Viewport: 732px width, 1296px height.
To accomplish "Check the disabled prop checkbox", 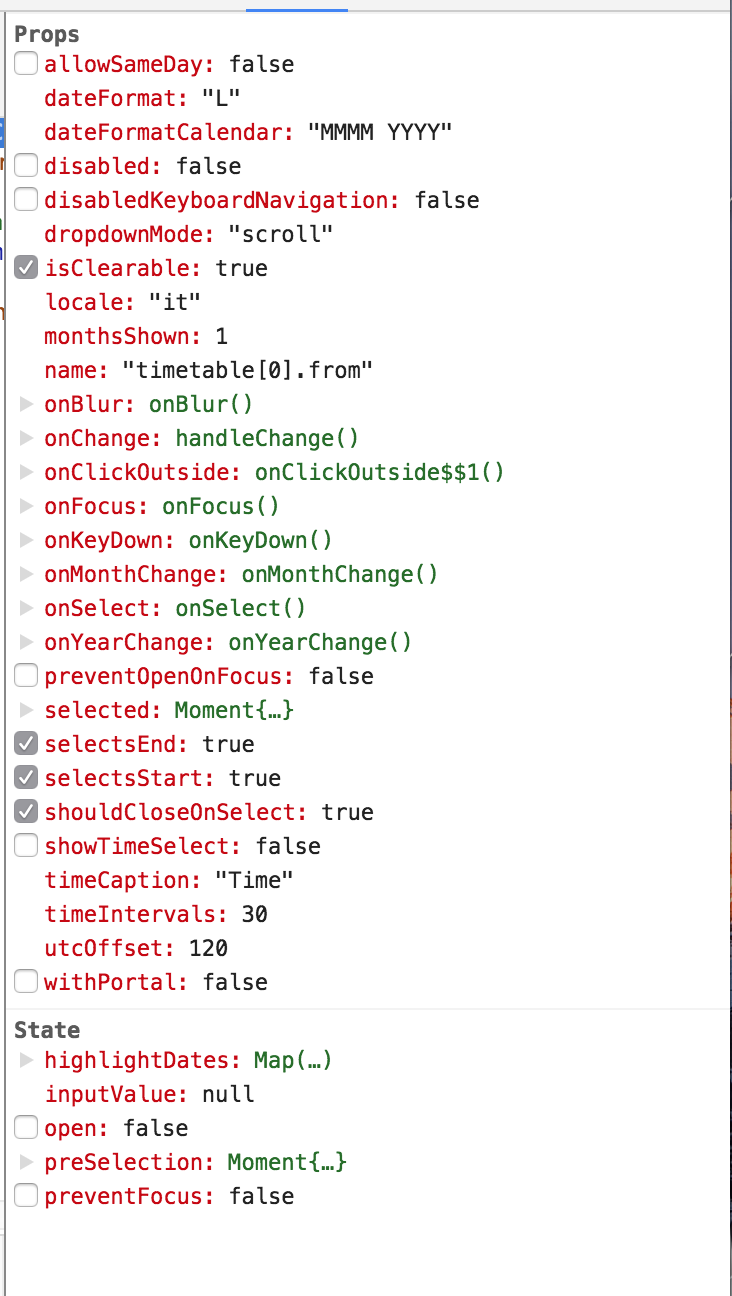I will tap(25, 164).
